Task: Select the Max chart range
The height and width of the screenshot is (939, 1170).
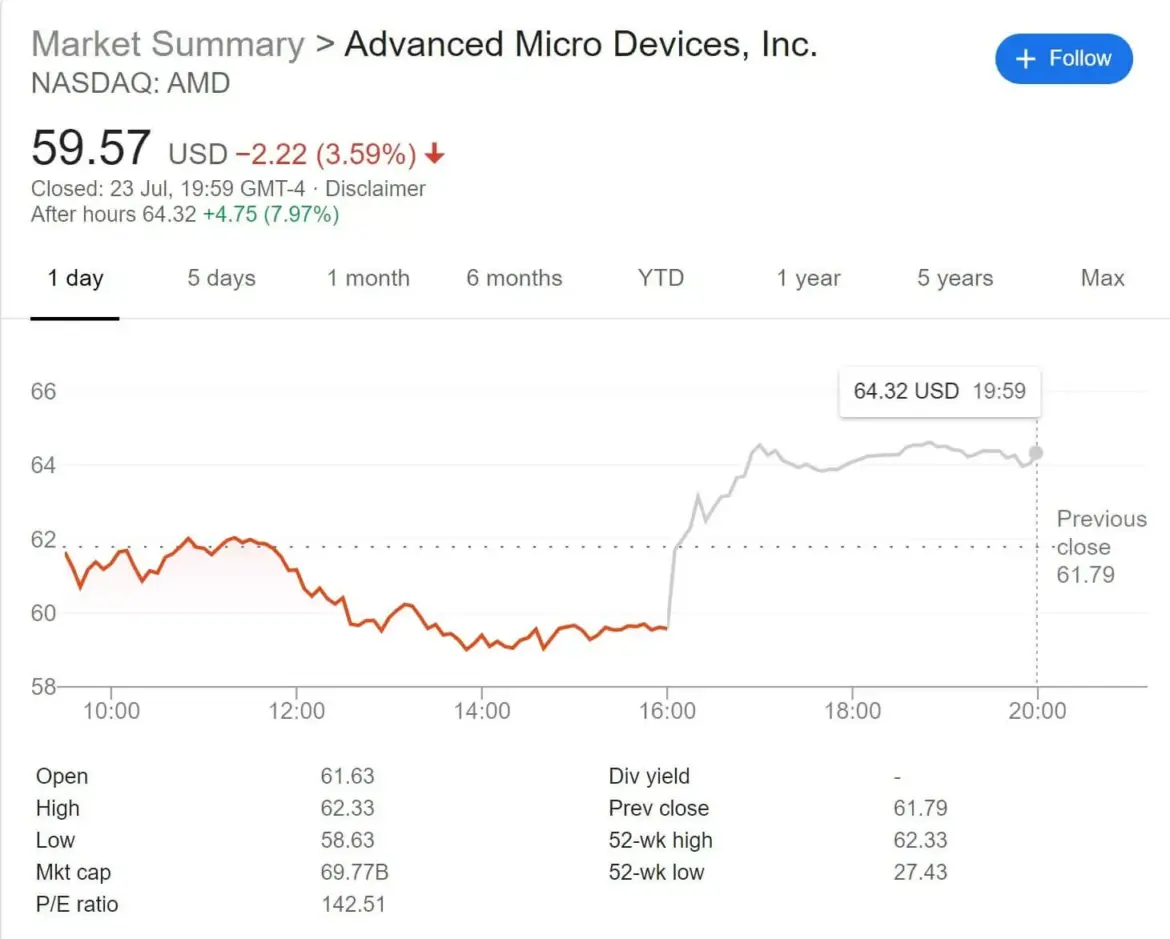Action: click(x=1101, y=279)
